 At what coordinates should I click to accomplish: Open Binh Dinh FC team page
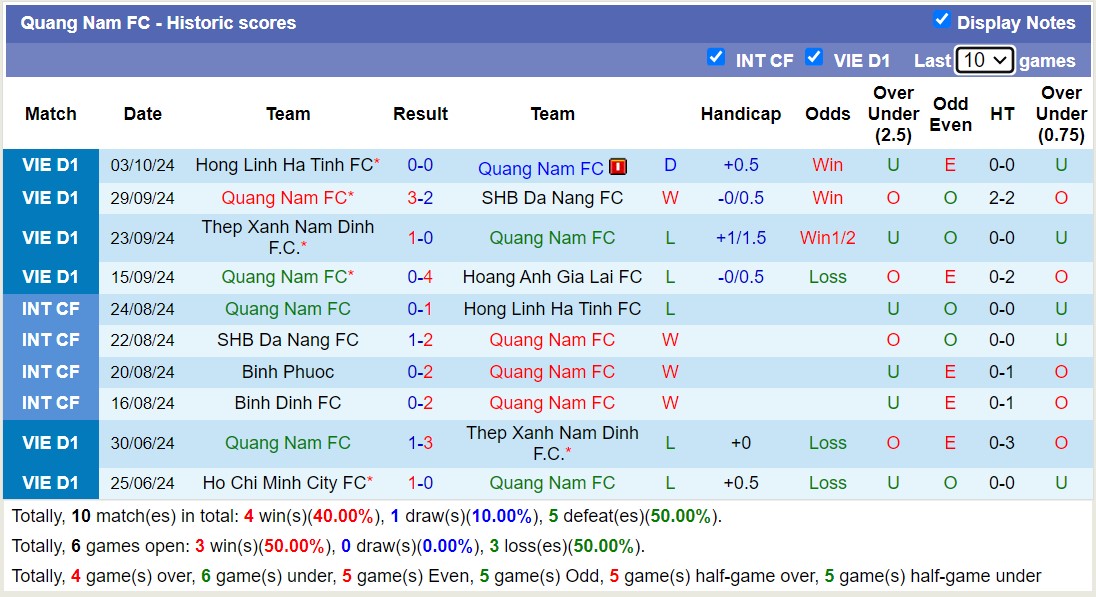(288, 403)
